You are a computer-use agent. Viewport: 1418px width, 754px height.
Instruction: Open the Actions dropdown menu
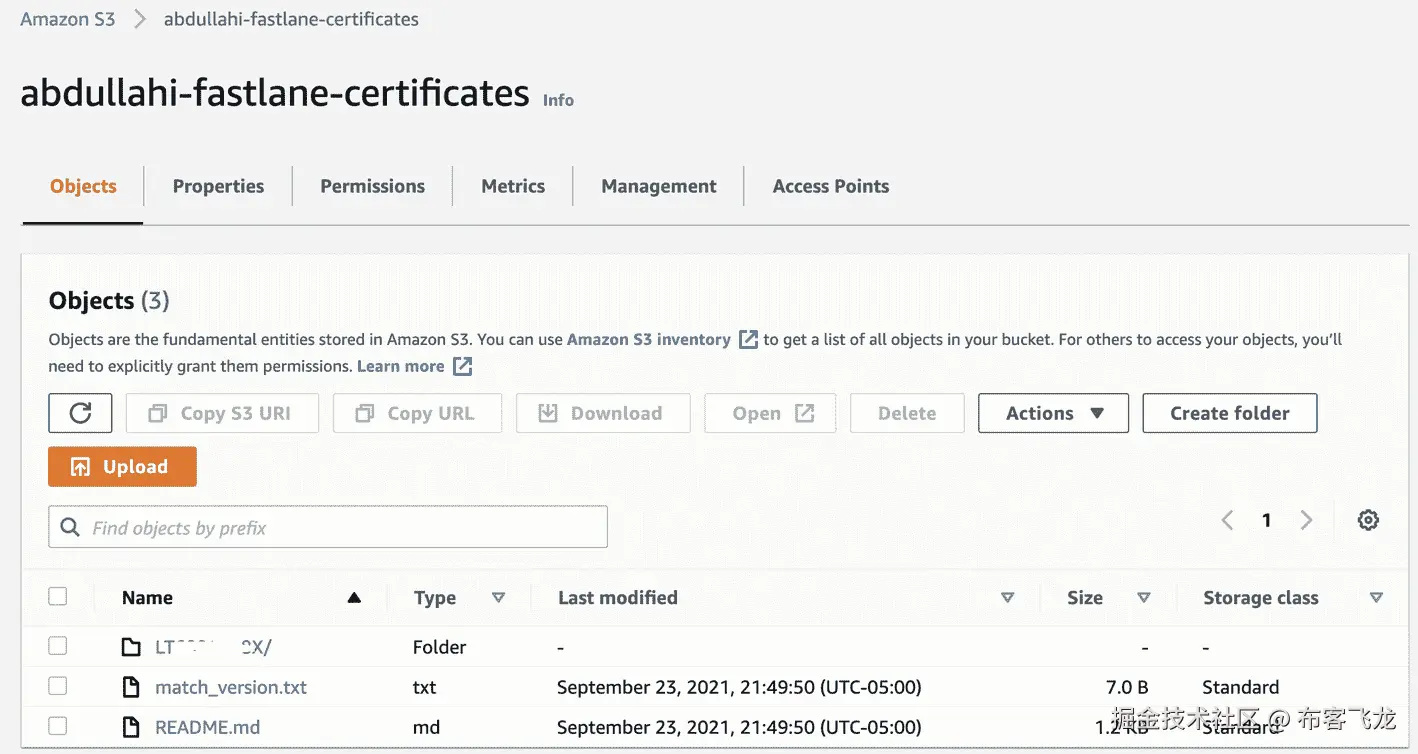click(1053, 413)
